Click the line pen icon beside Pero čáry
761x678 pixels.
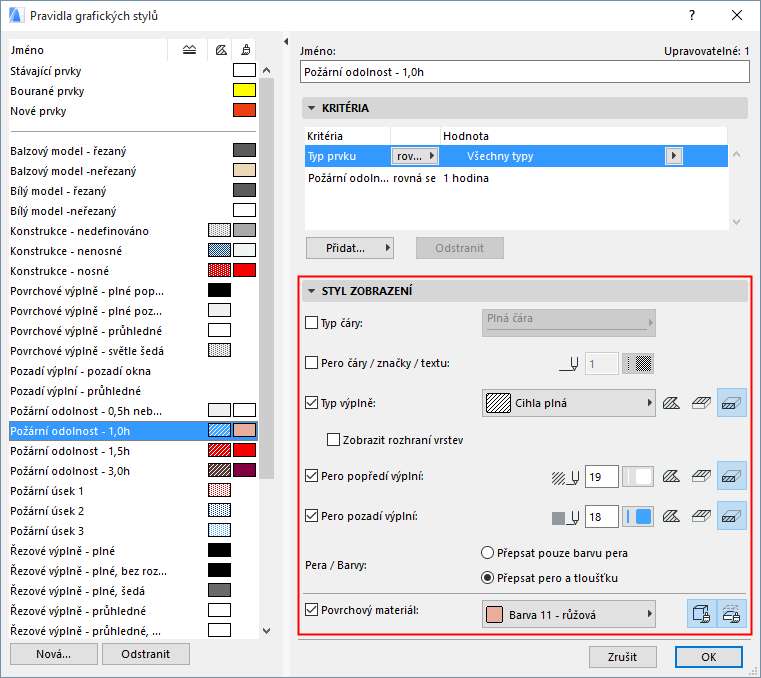pyautogui.click(x=569, y=364)
